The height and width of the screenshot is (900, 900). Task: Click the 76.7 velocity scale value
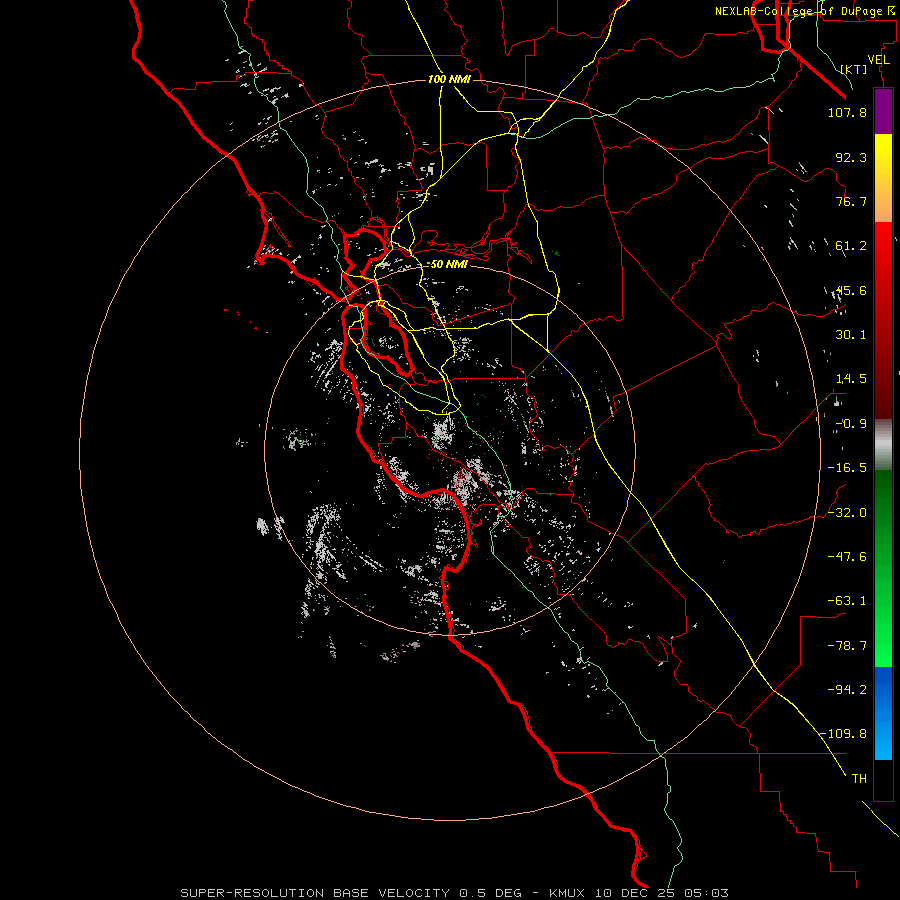coord(851,201)
